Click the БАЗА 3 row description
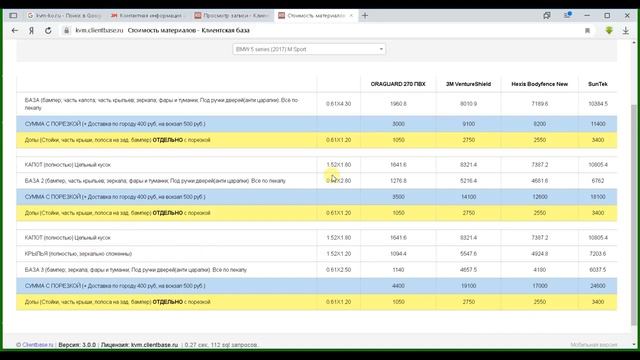The image size is (640, 360). pos(136,270)
